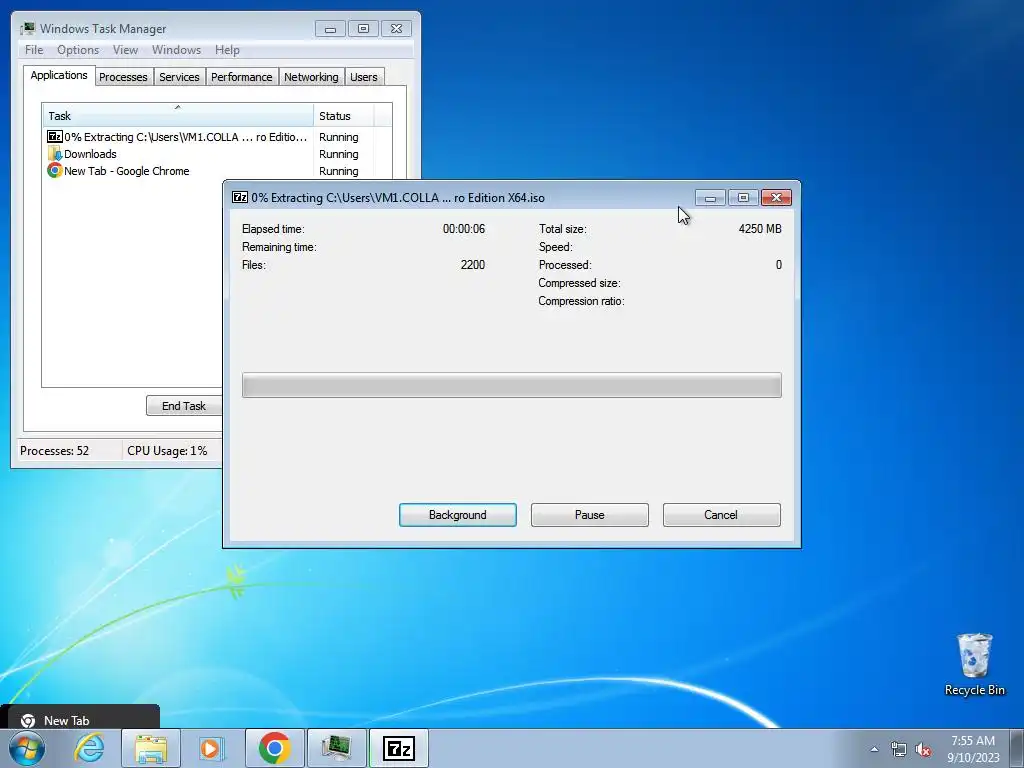Screen dimensions: 1024x768
Task: Click 'CPU Usage: 1%' in status bar
Action: [167, 451]
